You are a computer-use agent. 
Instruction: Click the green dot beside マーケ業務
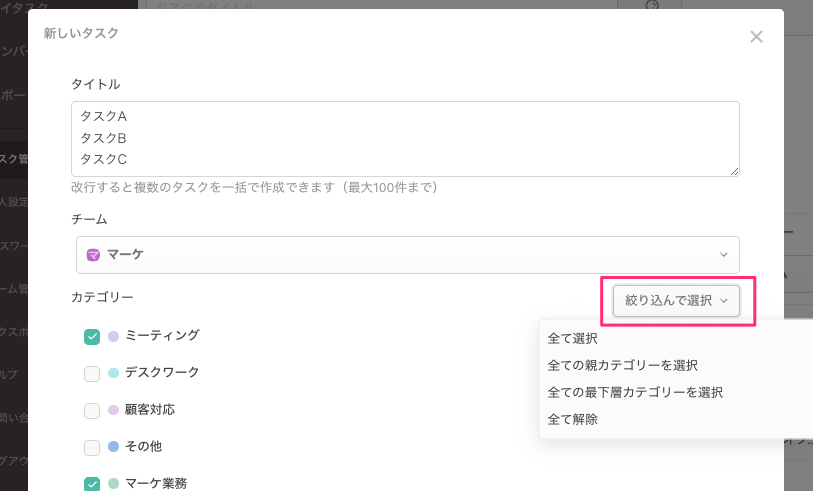[x=113, y=484]
